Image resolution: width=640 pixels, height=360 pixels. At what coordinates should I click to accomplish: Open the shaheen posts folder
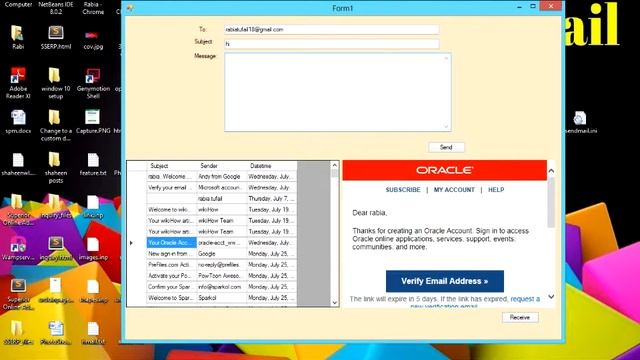(56, 167)
